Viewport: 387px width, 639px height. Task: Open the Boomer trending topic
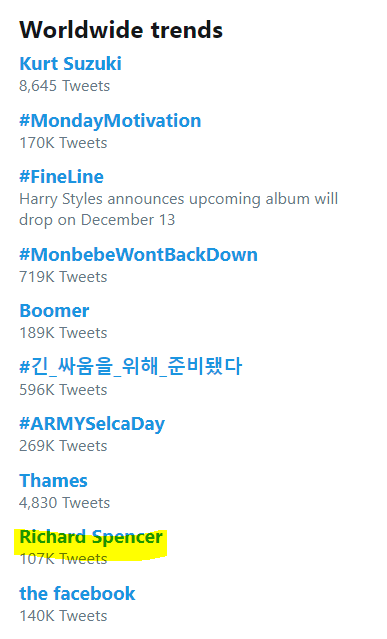[54, 311]
